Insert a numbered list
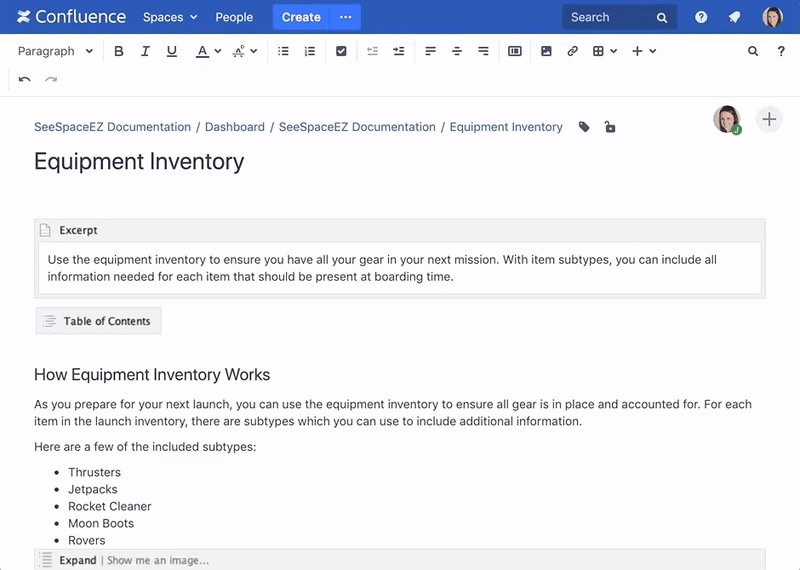Screen dimensions: 800x570 (x=310, y=51)
